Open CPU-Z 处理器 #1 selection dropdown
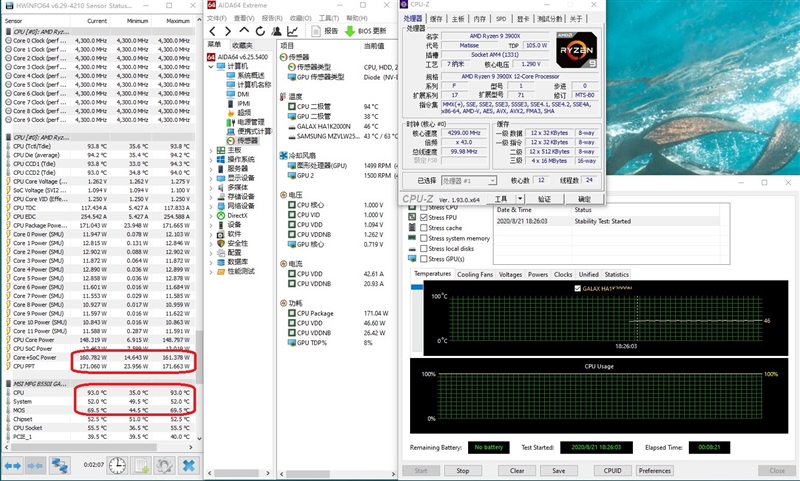The height and width of the screenshot is (481, 800). [492, 181]
